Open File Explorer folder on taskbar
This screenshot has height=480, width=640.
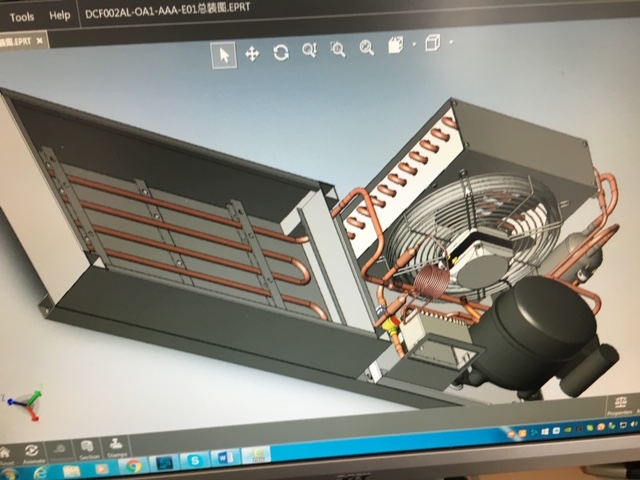(71, 471)
